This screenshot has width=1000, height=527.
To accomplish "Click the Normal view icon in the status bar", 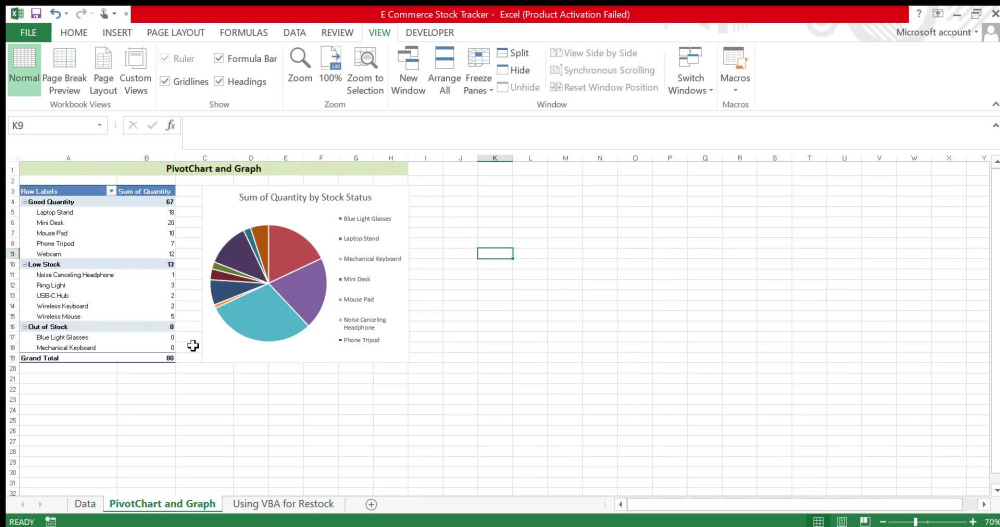I will [818, 522].
